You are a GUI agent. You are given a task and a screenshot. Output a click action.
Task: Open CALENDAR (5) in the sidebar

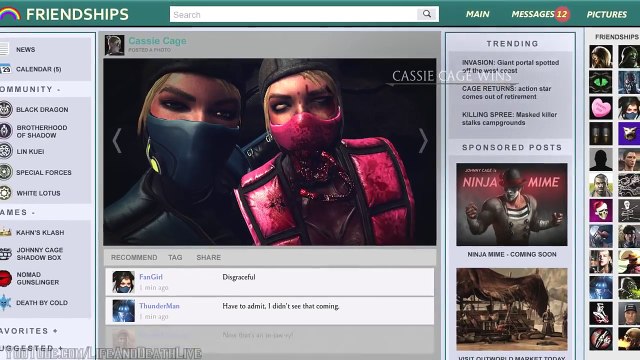[x=38, y=69]
